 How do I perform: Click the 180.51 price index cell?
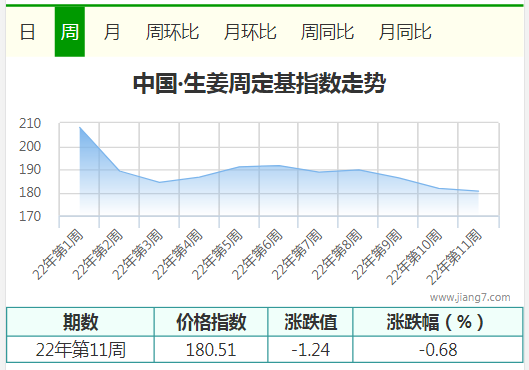point(211,349)
